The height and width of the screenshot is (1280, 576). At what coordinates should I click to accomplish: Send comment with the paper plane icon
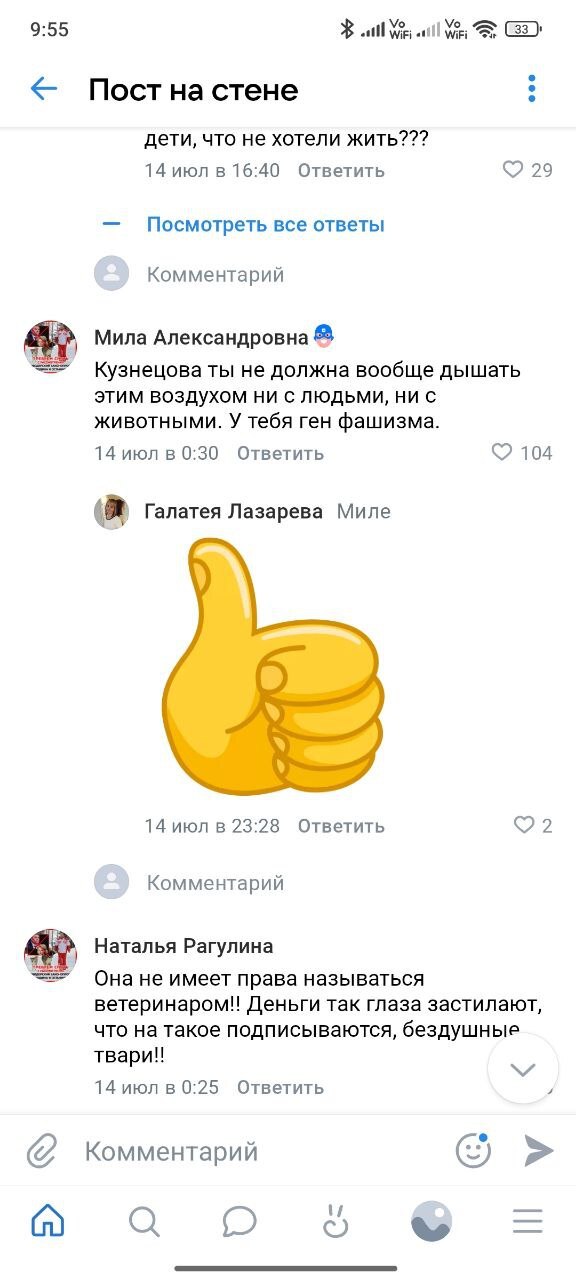pyautogui.click(x=538, y=1151)
